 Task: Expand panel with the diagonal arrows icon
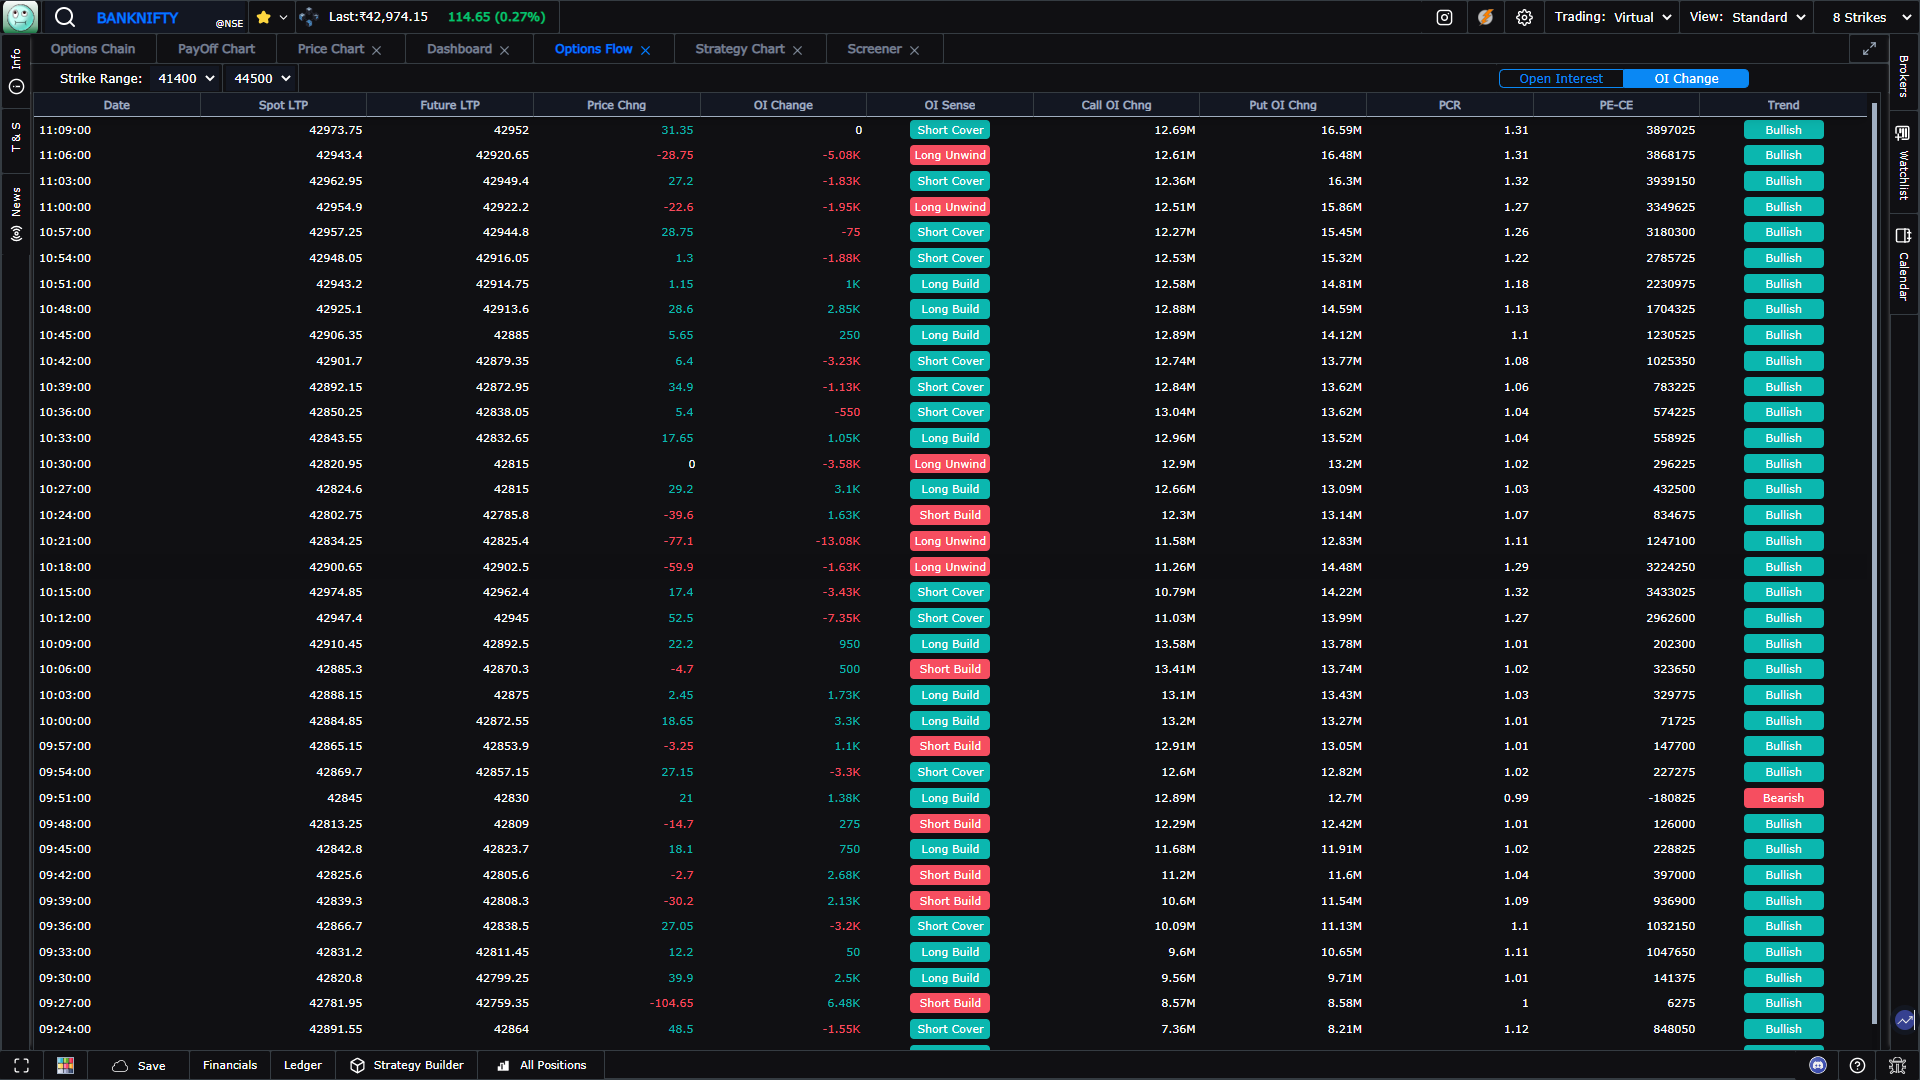pos(1869,48)
